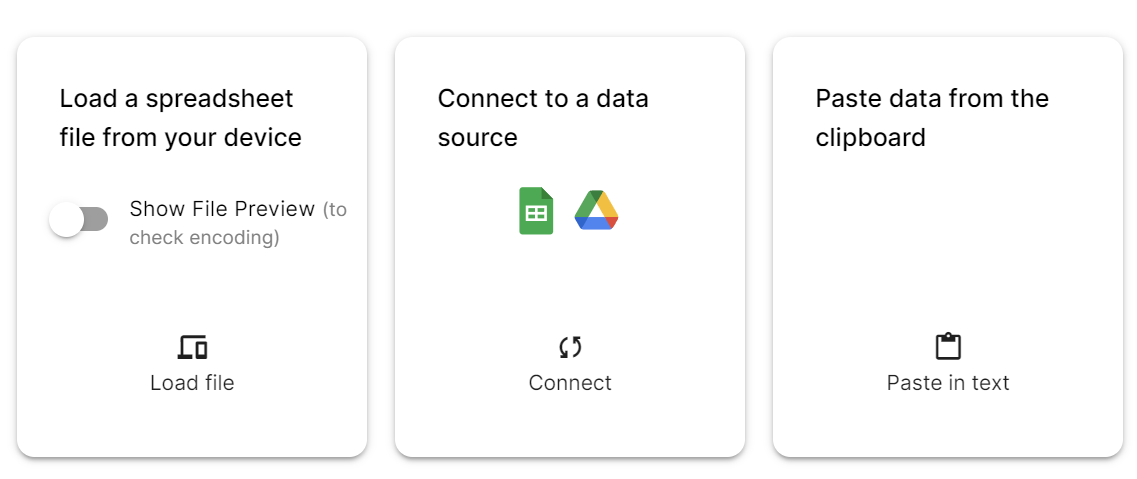Click the Google Drive icon
Screen dimensions: 1137x479
click(596, 211)
